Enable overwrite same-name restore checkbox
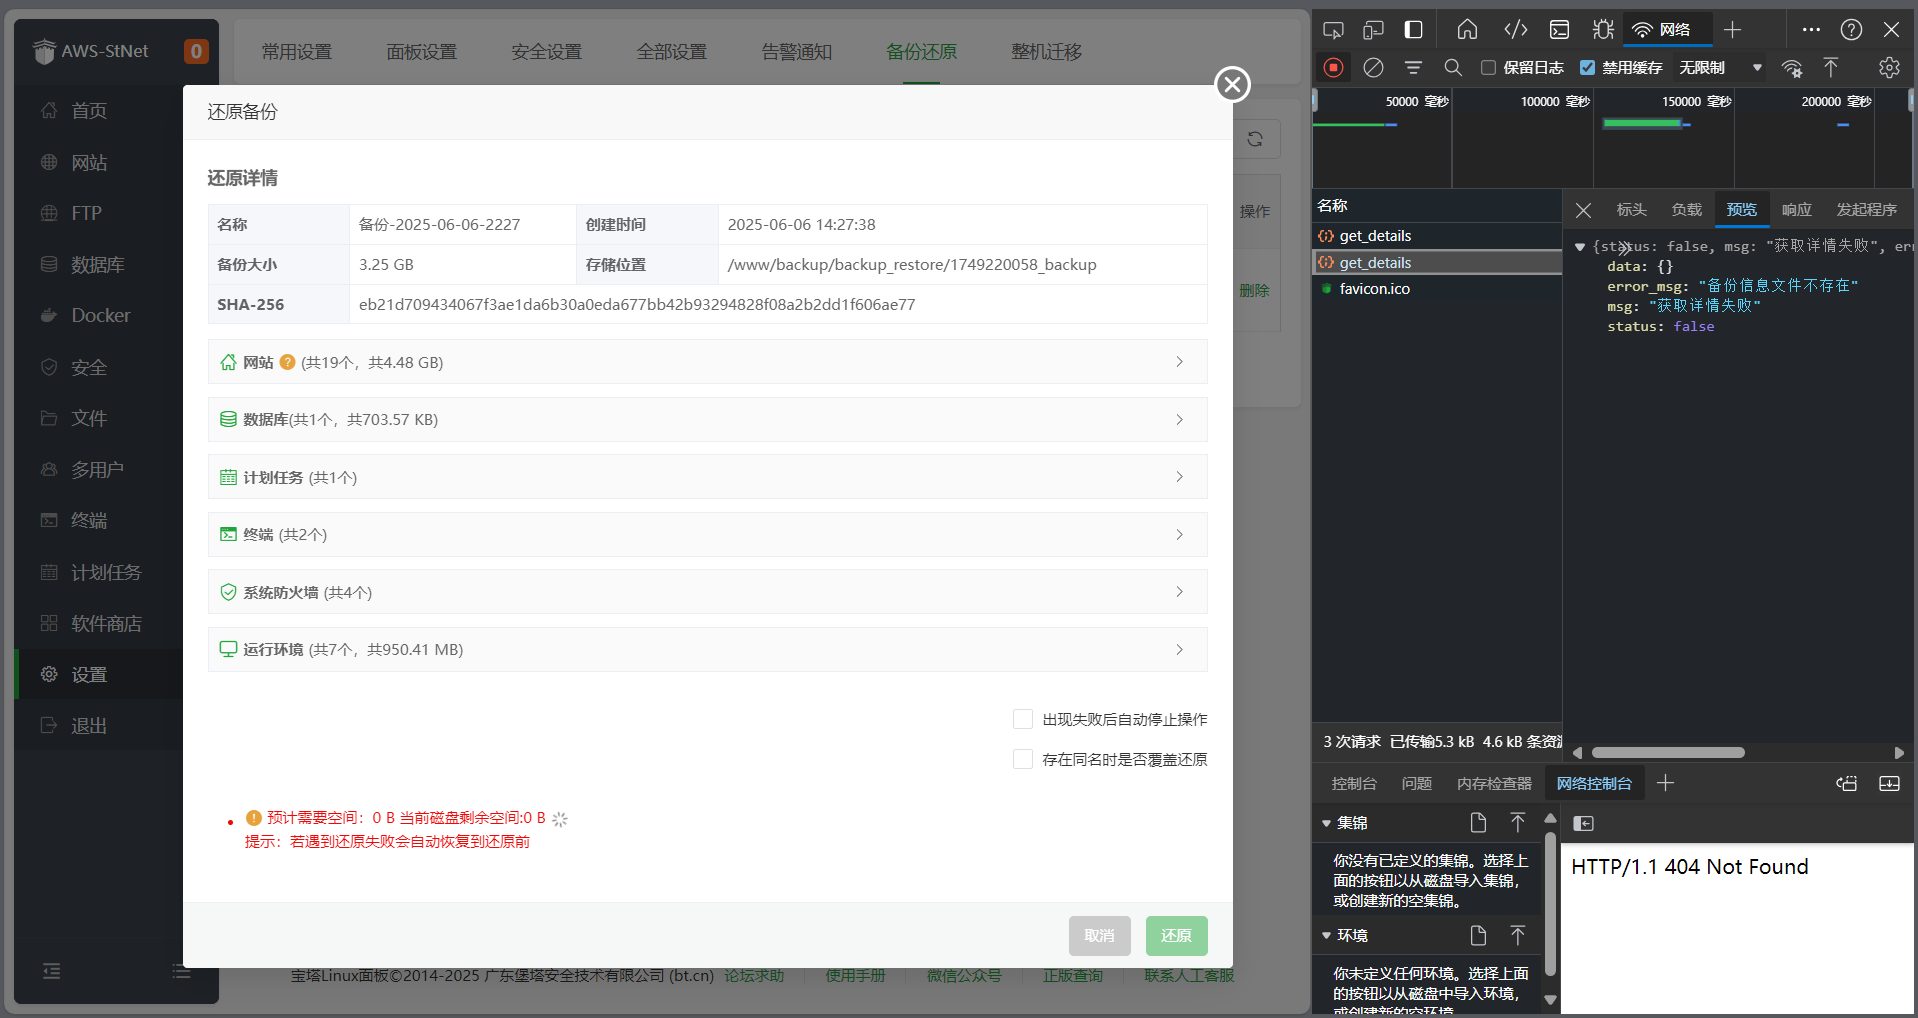 click(x=1023, y=759)
